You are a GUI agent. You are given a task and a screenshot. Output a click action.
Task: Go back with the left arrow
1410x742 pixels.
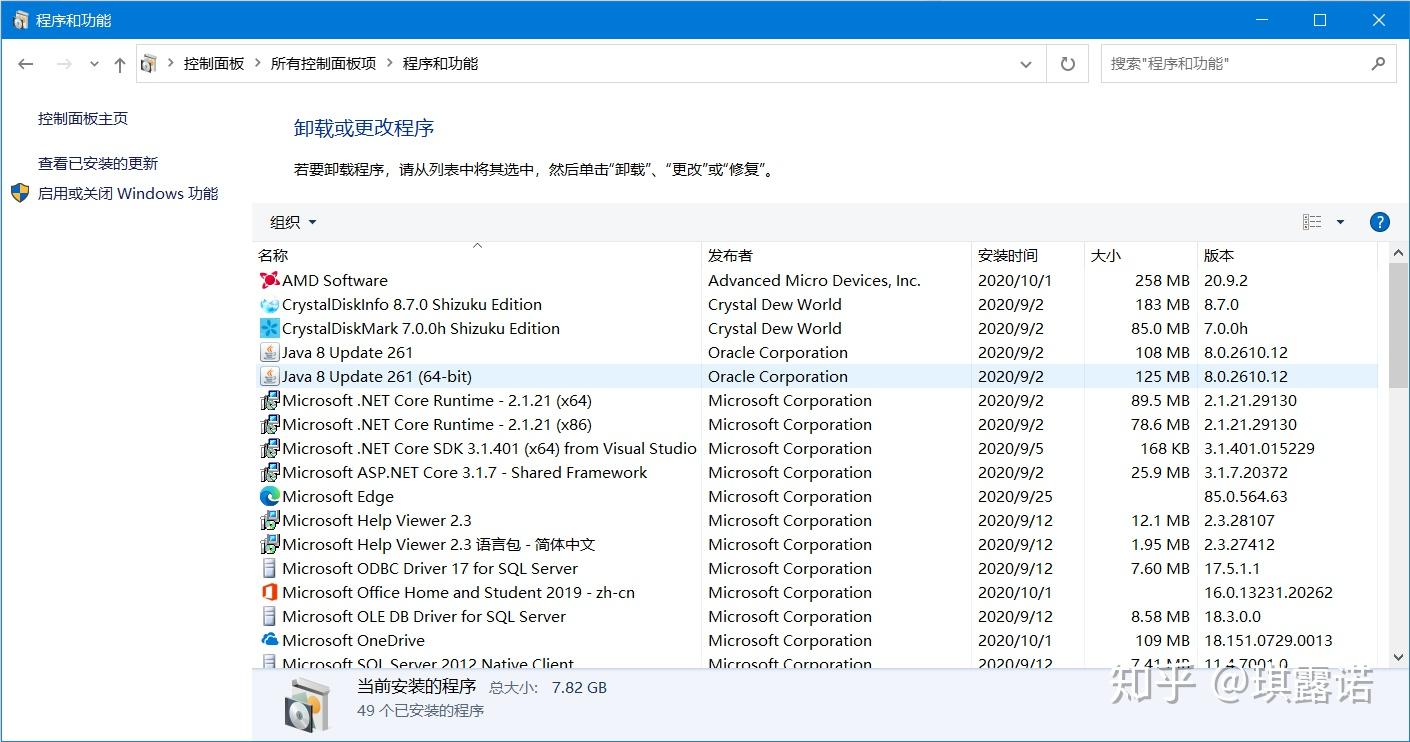(x=26, y=64)
